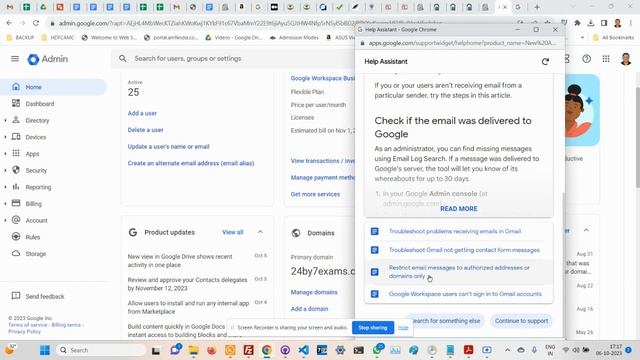The width and height of the screenshot is (640, 360).
Task: Click Continue to support button
Action: click(x=521, y=321)
